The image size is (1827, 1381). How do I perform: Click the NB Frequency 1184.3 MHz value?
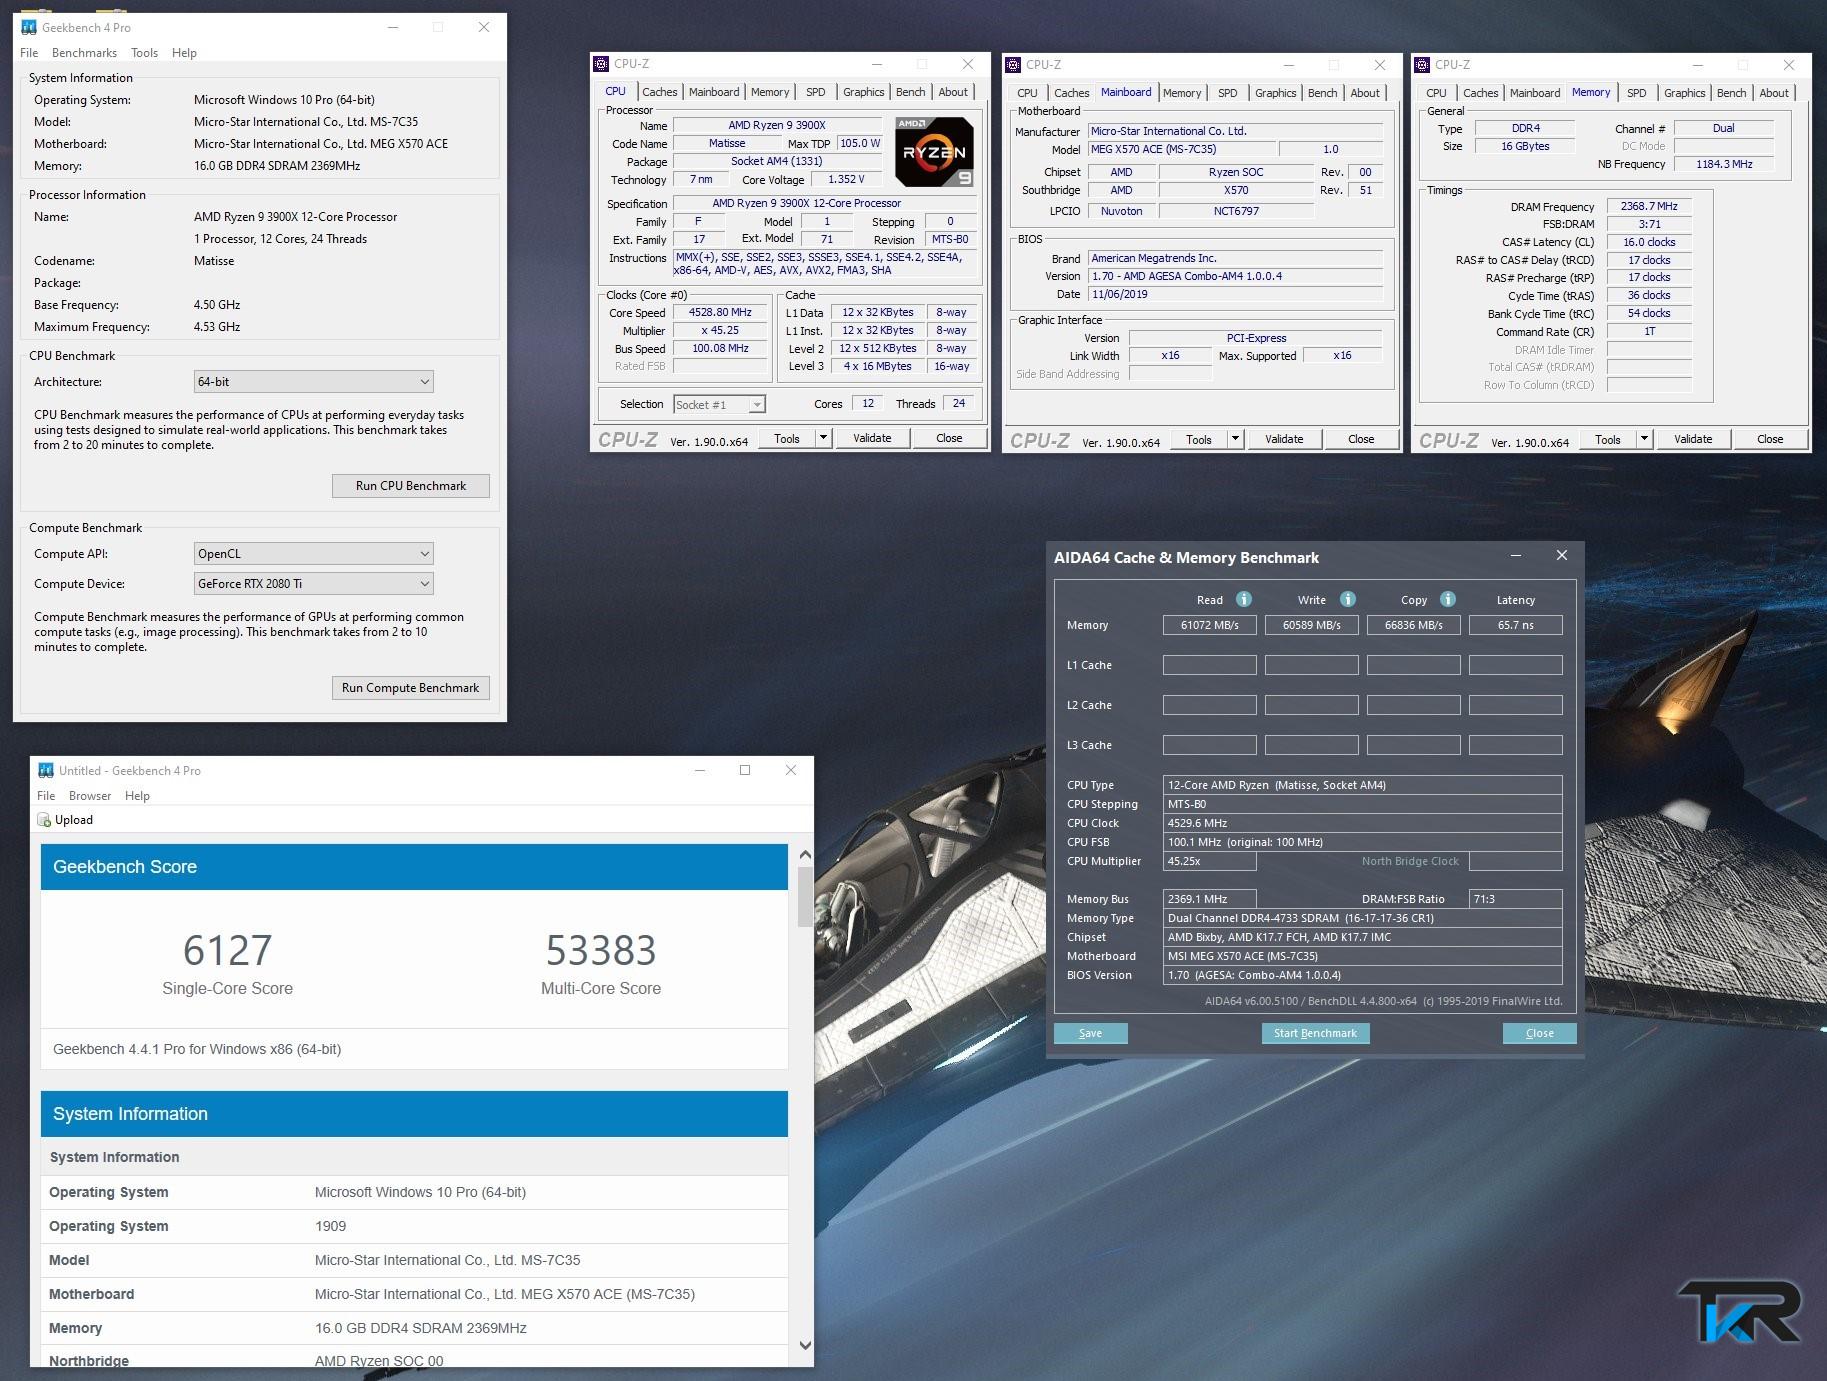[x=1724, y=164]
